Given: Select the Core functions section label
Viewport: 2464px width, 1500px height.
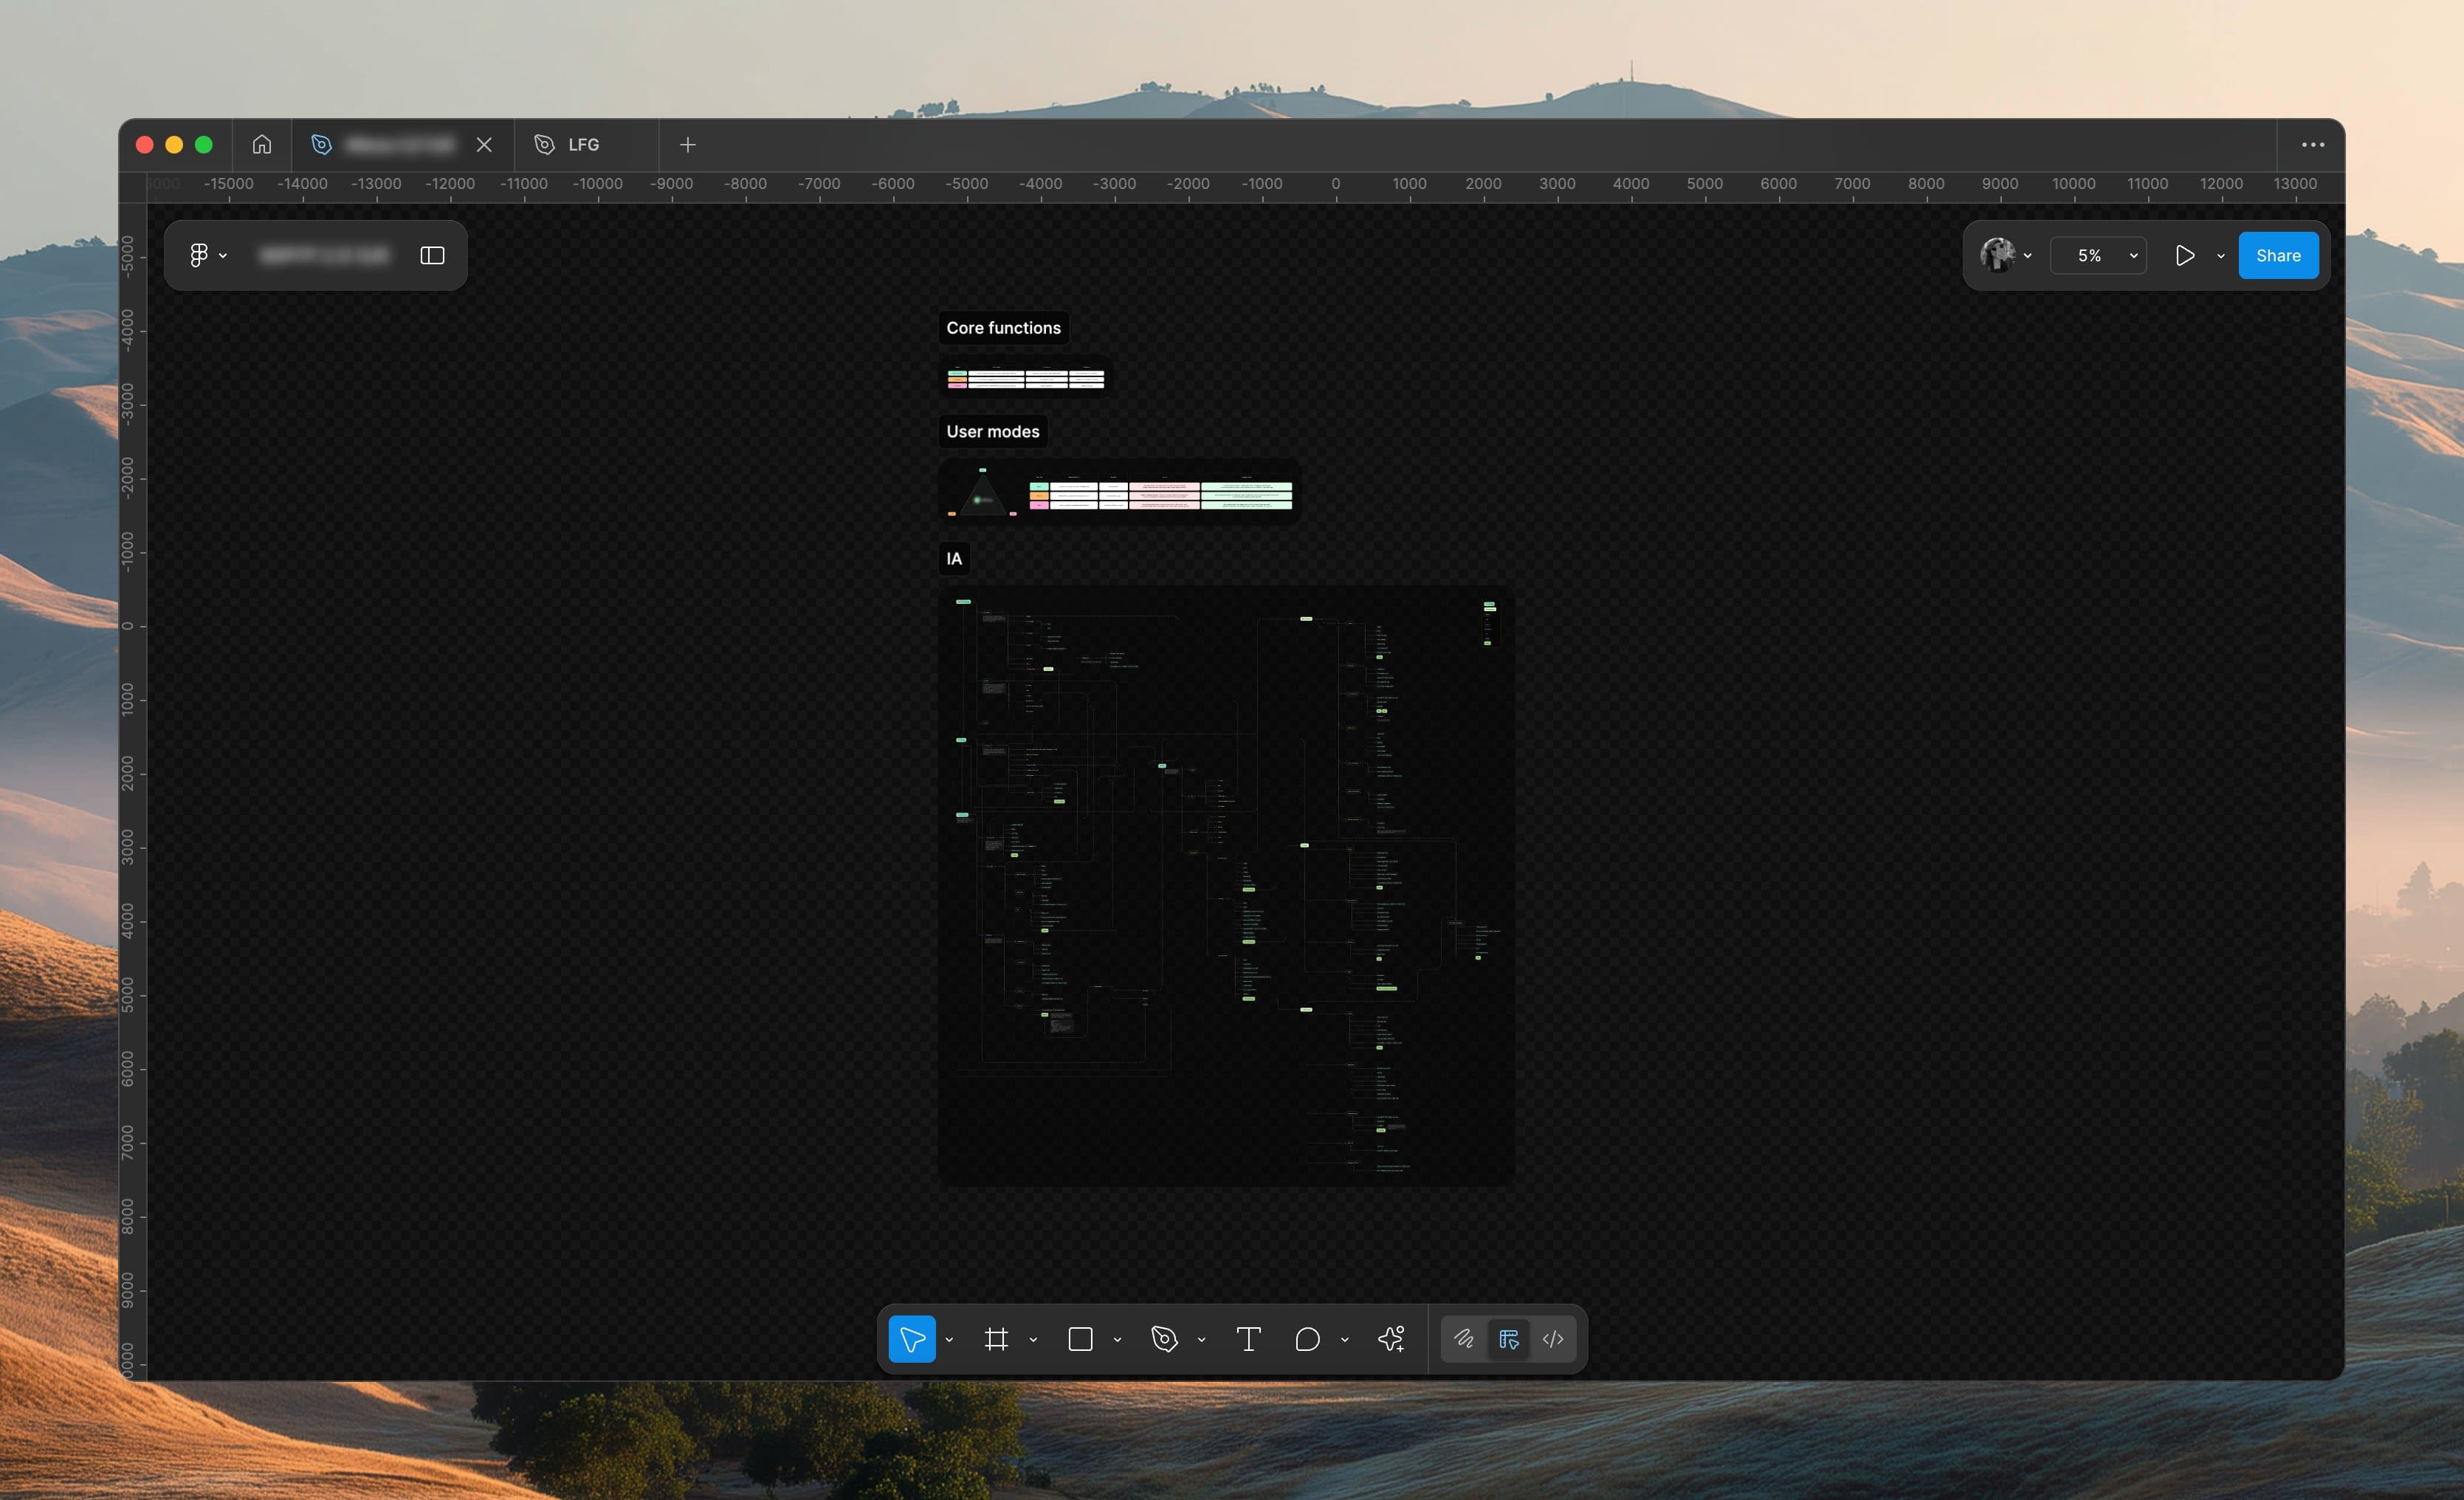Looking at the screenshot, I should coord(1004,328).
